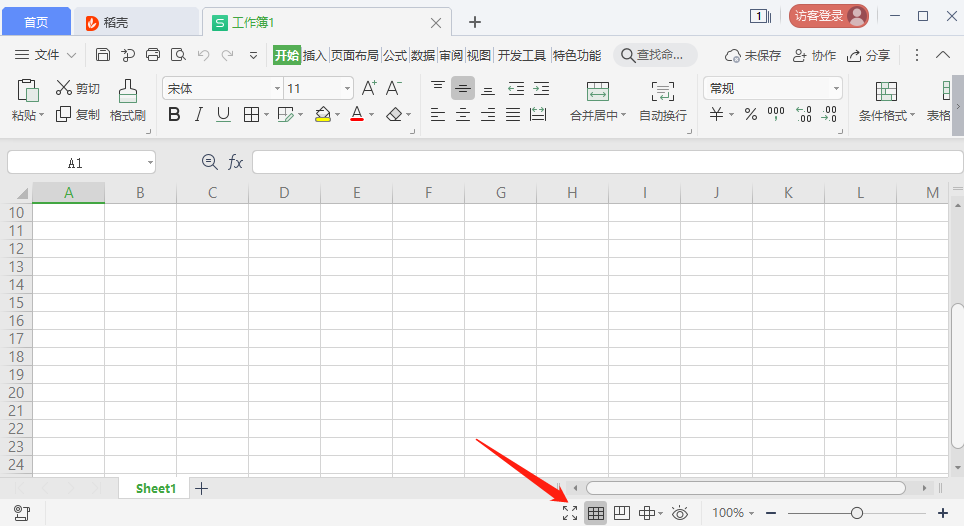Switch to the 视图 tab
This screenshot has width=964, height=526.
click(x=479, y=56)
